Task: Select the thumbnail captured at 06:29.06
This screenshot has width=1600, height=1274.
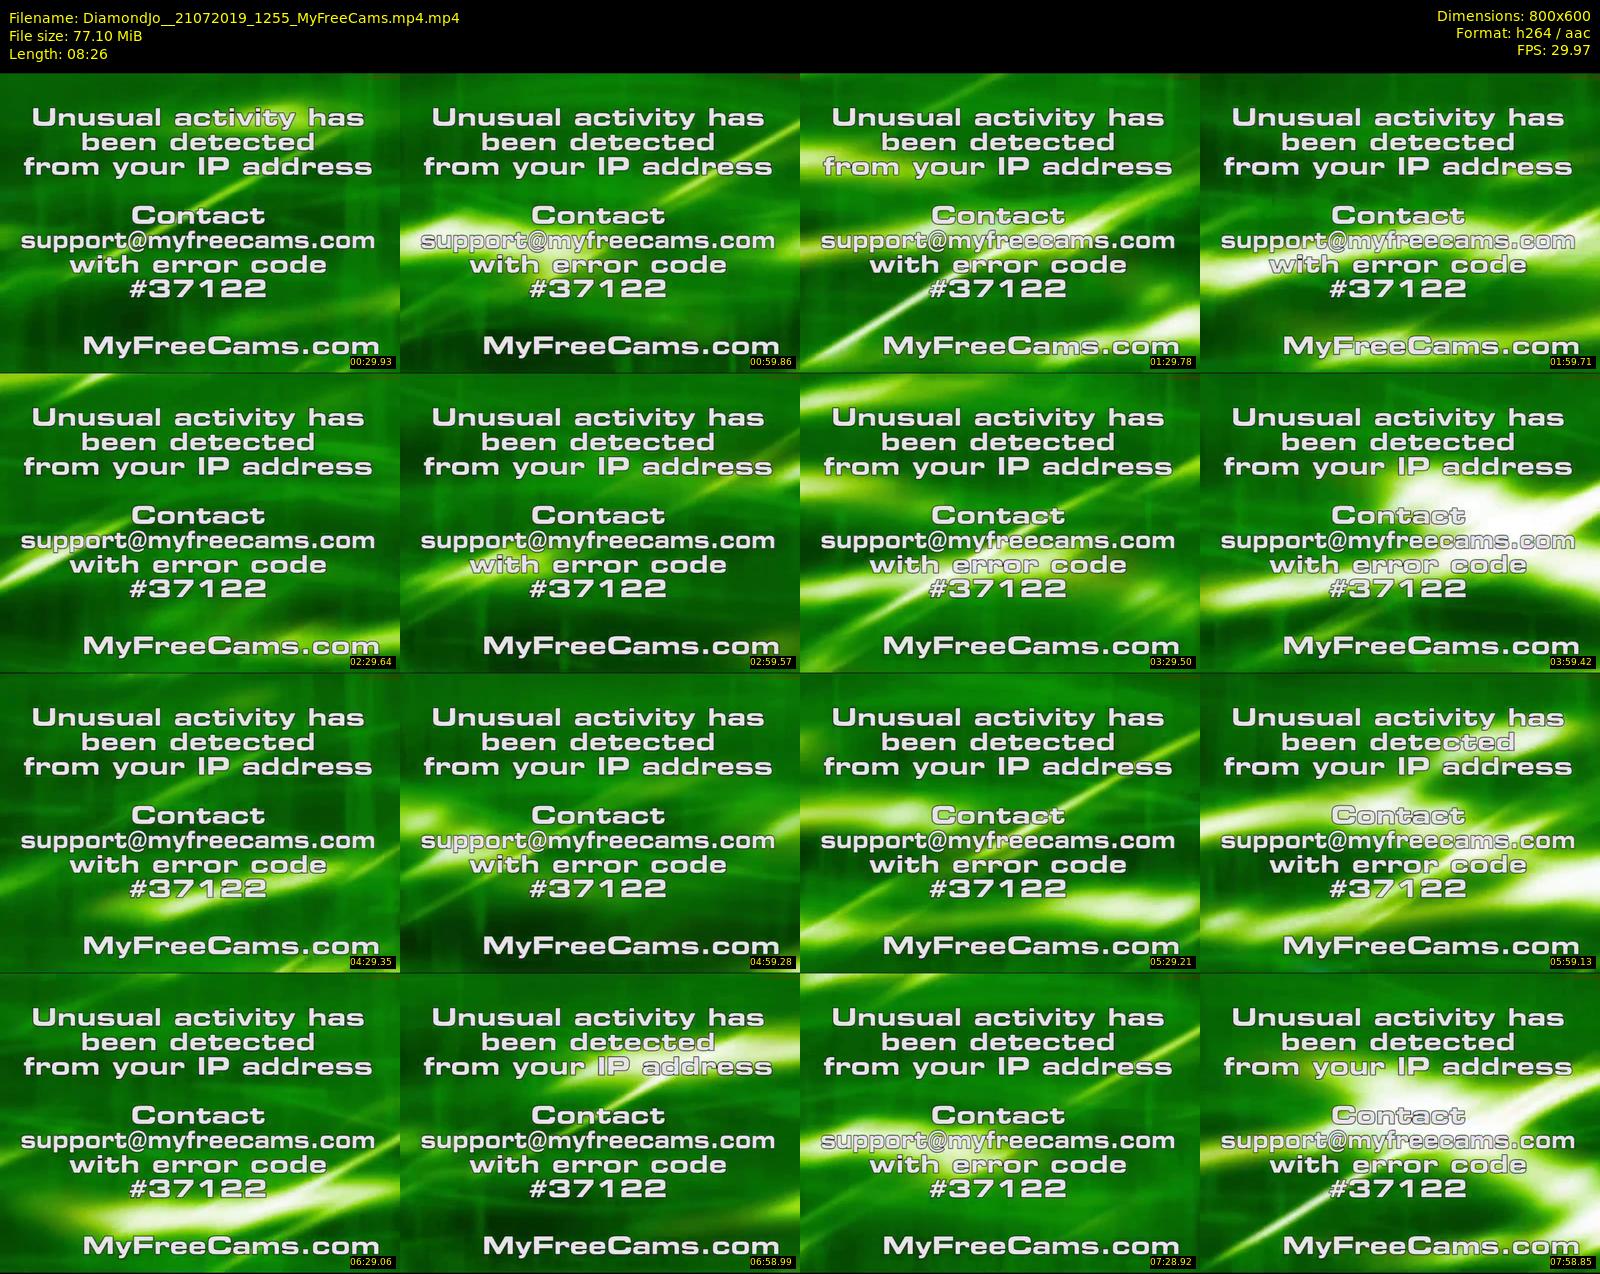Action: (200, 1122)
